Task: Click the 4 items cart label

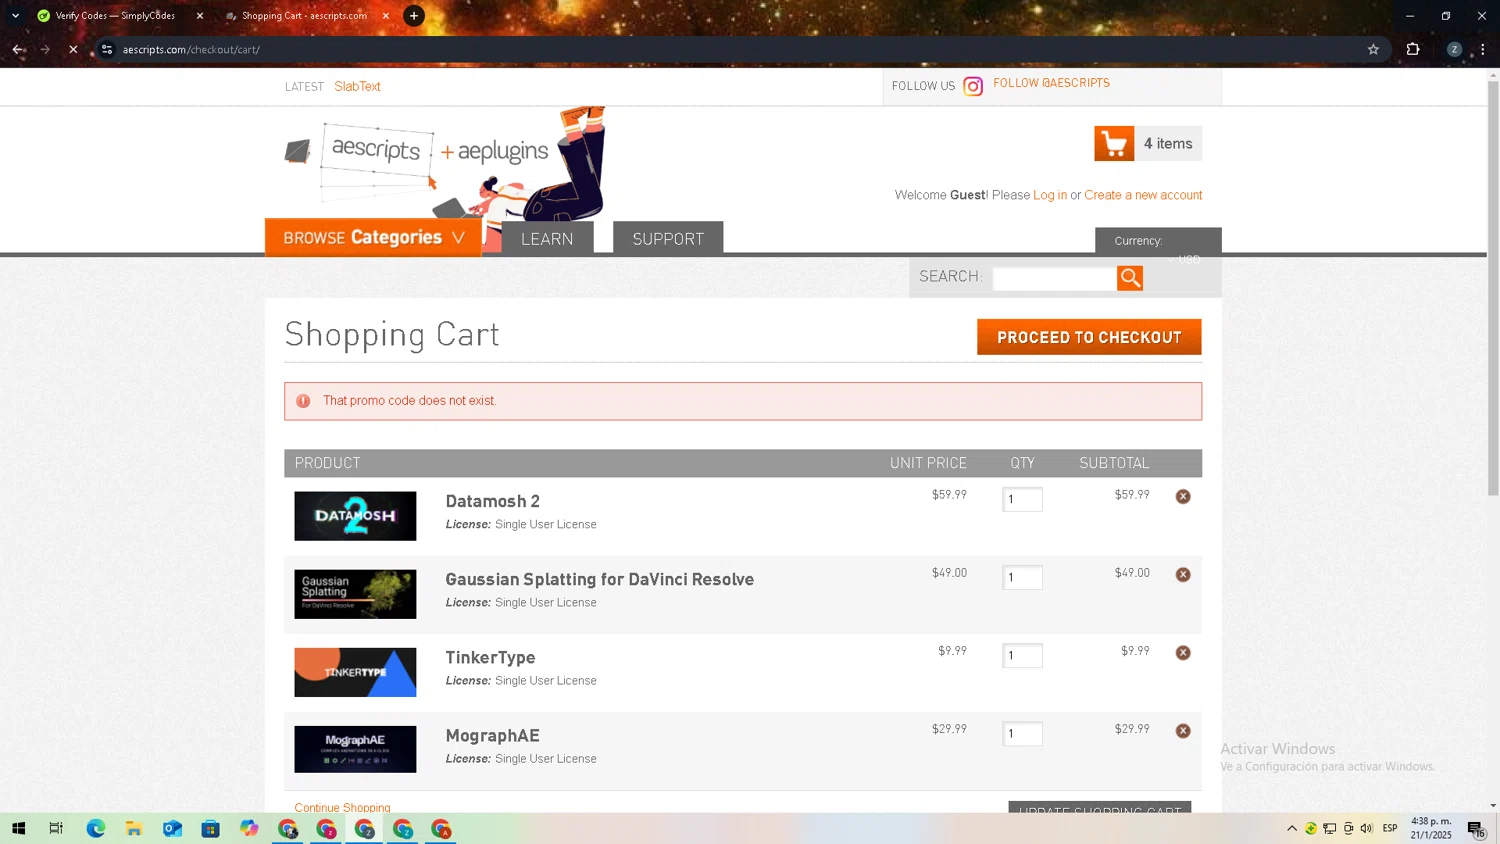Action: tap(1168, 143)
